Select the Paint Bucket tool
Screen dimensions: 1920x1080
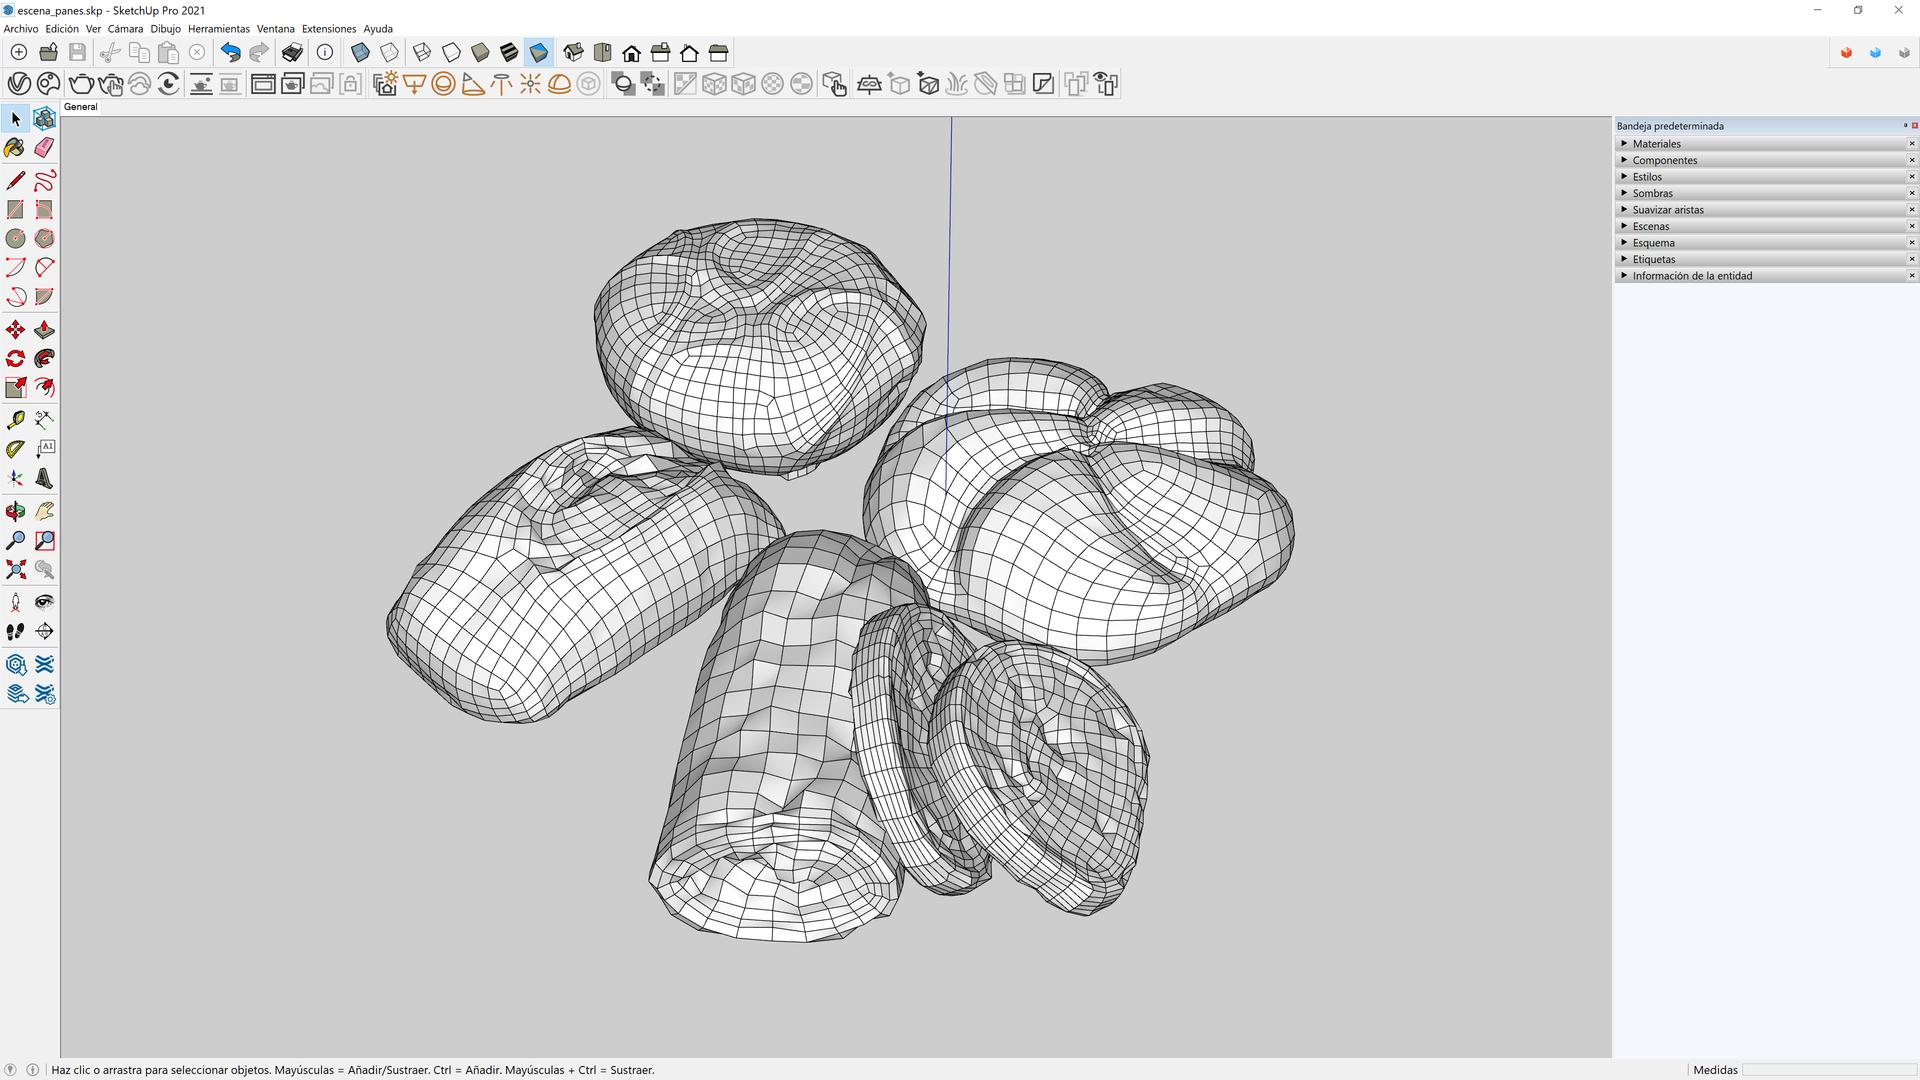pos(15,148)
